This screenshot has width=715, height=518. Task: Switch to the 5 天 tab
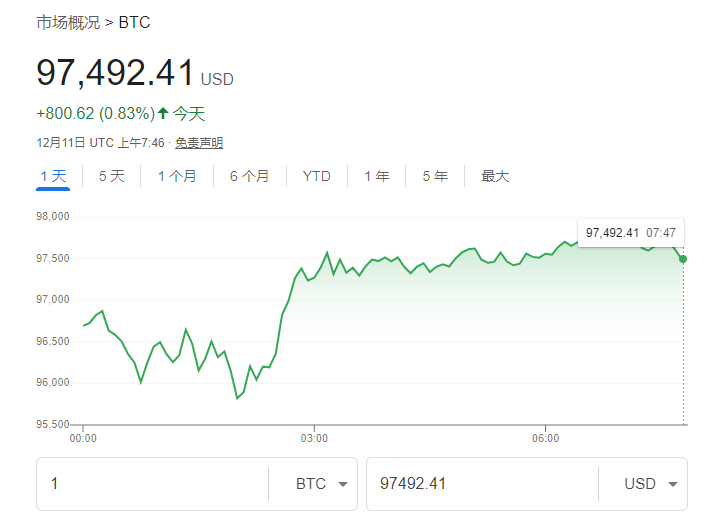tap(112, 176)
